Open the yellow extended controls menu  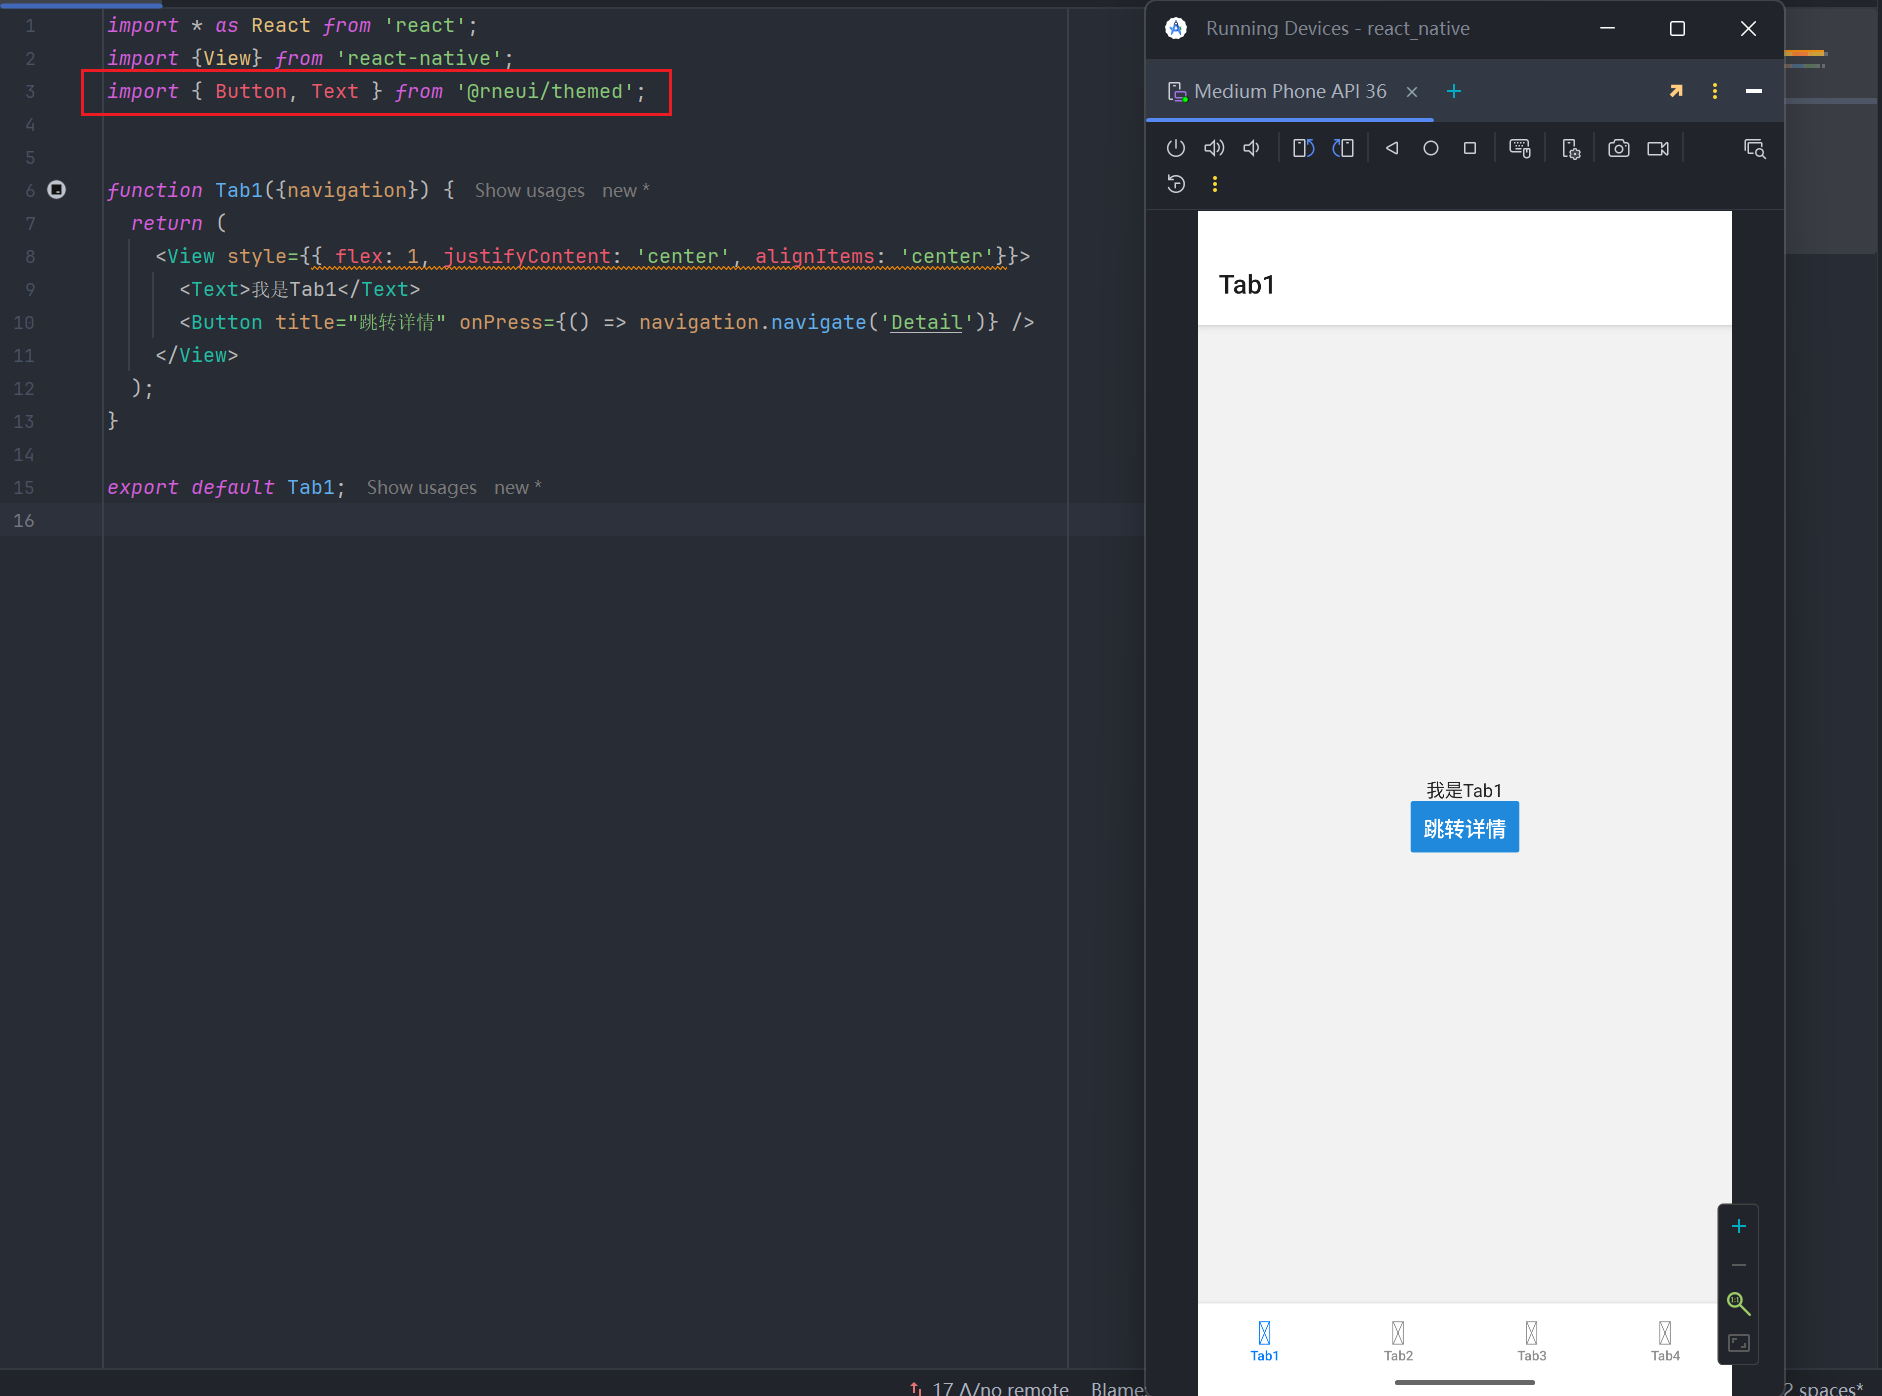point(1215,184)
